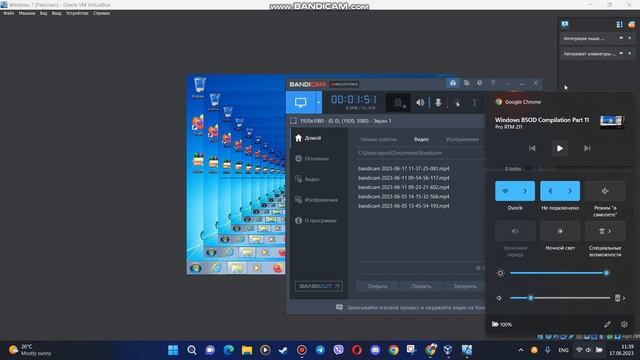Select file bandicam 2023-06-05 13-45-54-193.mp4
Image resolution: width=640 pixels, height=360 pixels.
pos(404,206)
